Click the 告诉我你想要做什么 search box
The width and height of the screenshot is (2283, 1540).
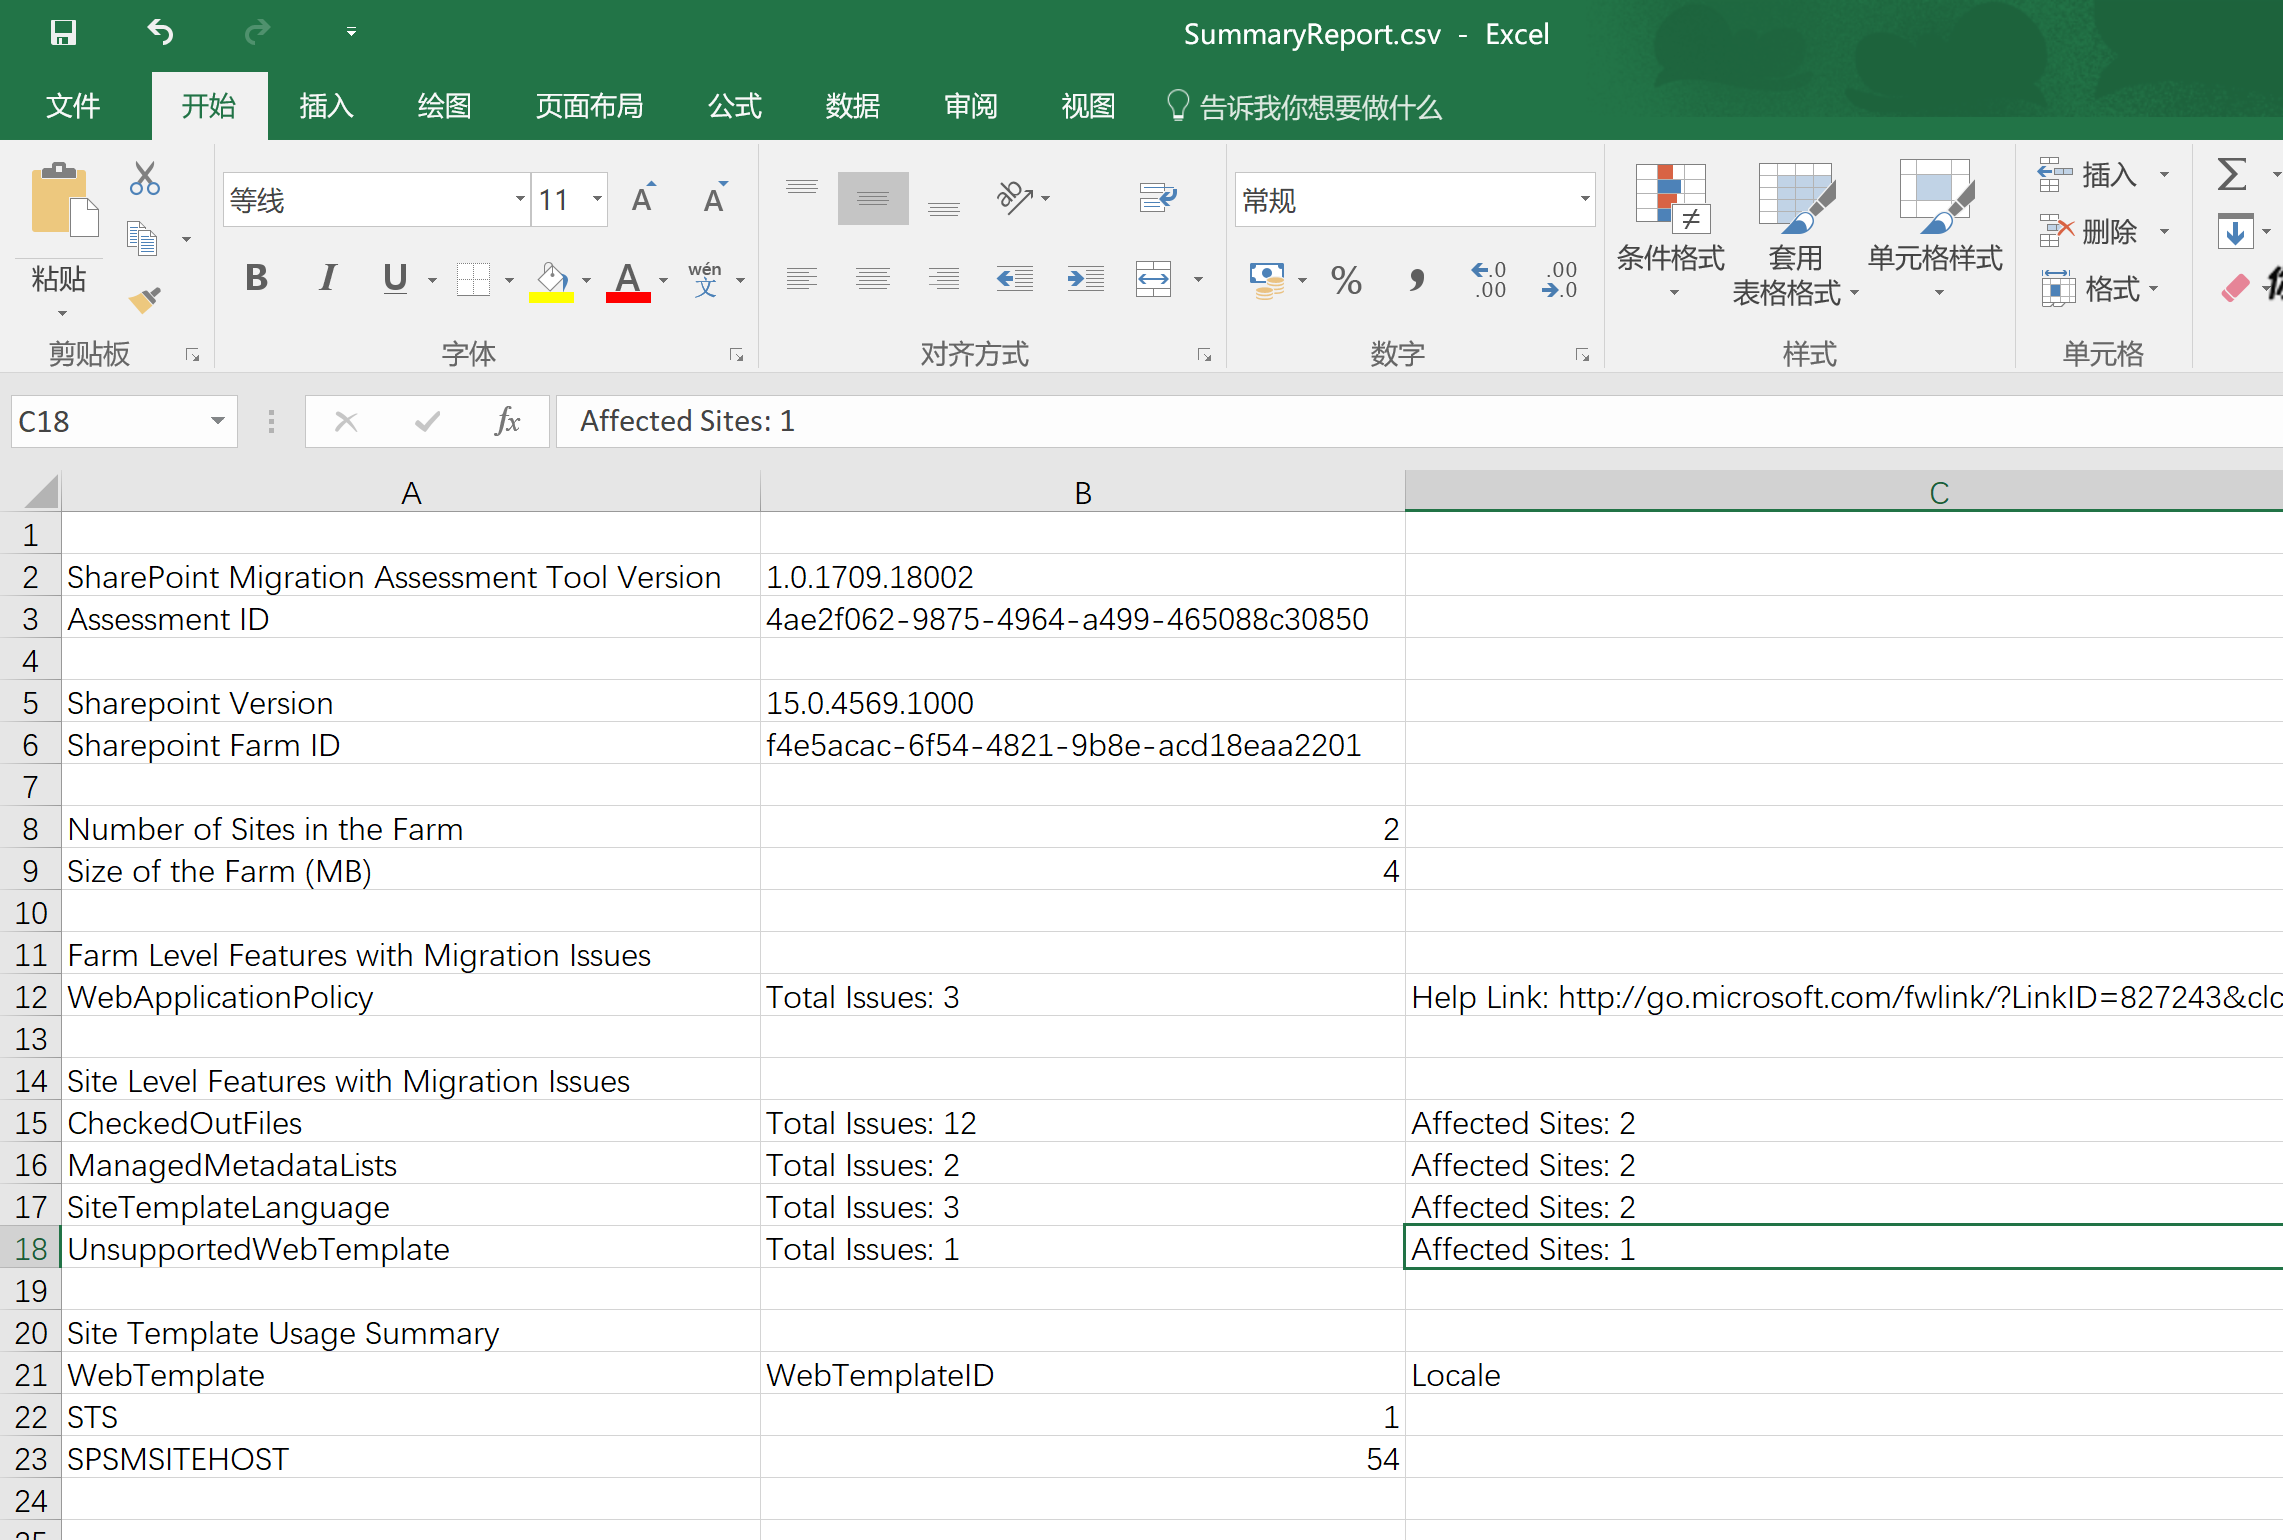coord(1306,106)
